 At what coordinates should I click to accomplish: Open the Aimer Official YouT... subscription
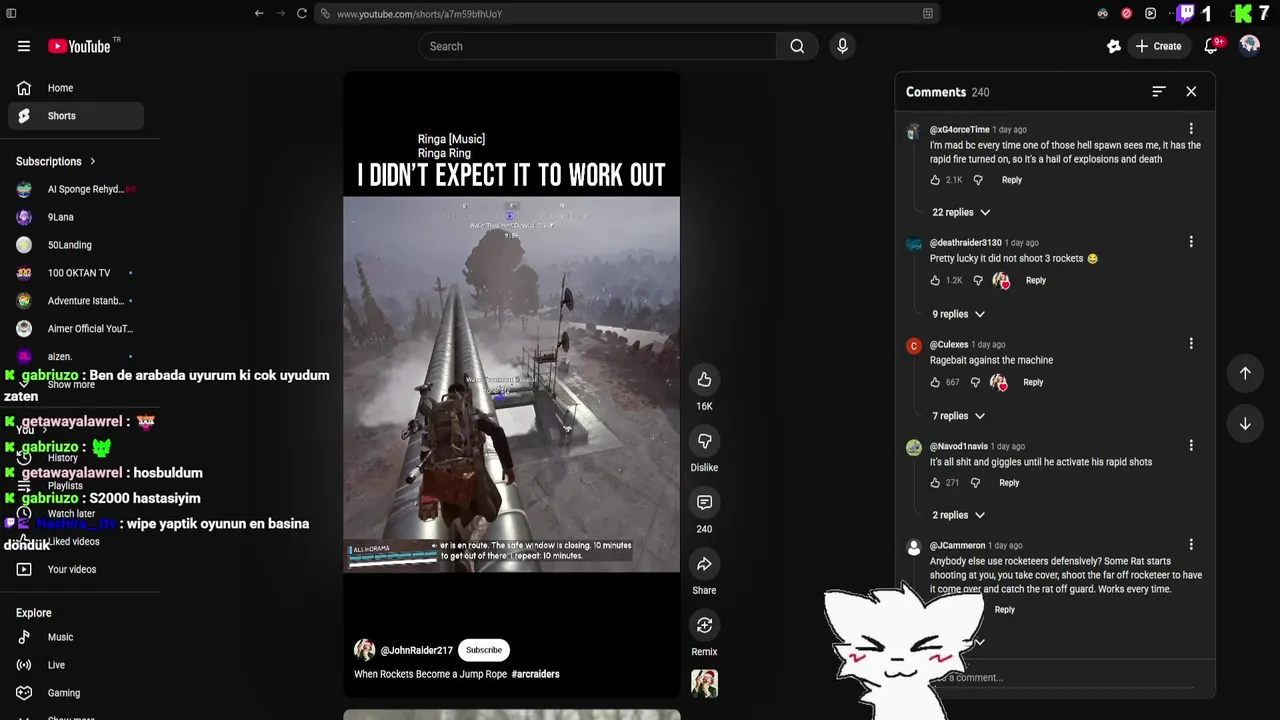click(76, 329)
